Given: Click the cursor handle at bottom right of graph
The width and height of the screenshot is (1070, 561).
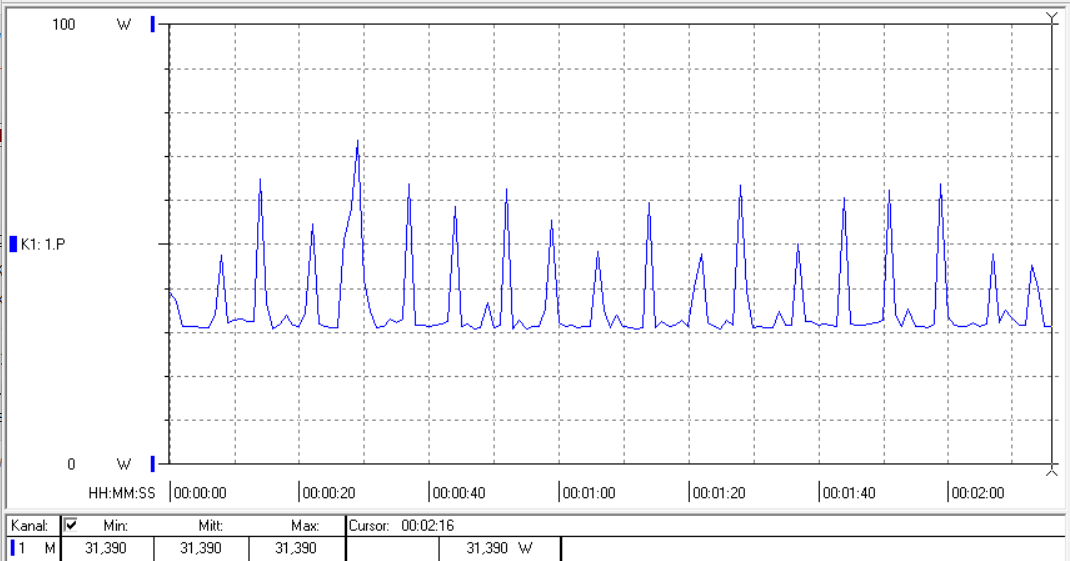Looking at the screenshot, I should point(1050,469).
